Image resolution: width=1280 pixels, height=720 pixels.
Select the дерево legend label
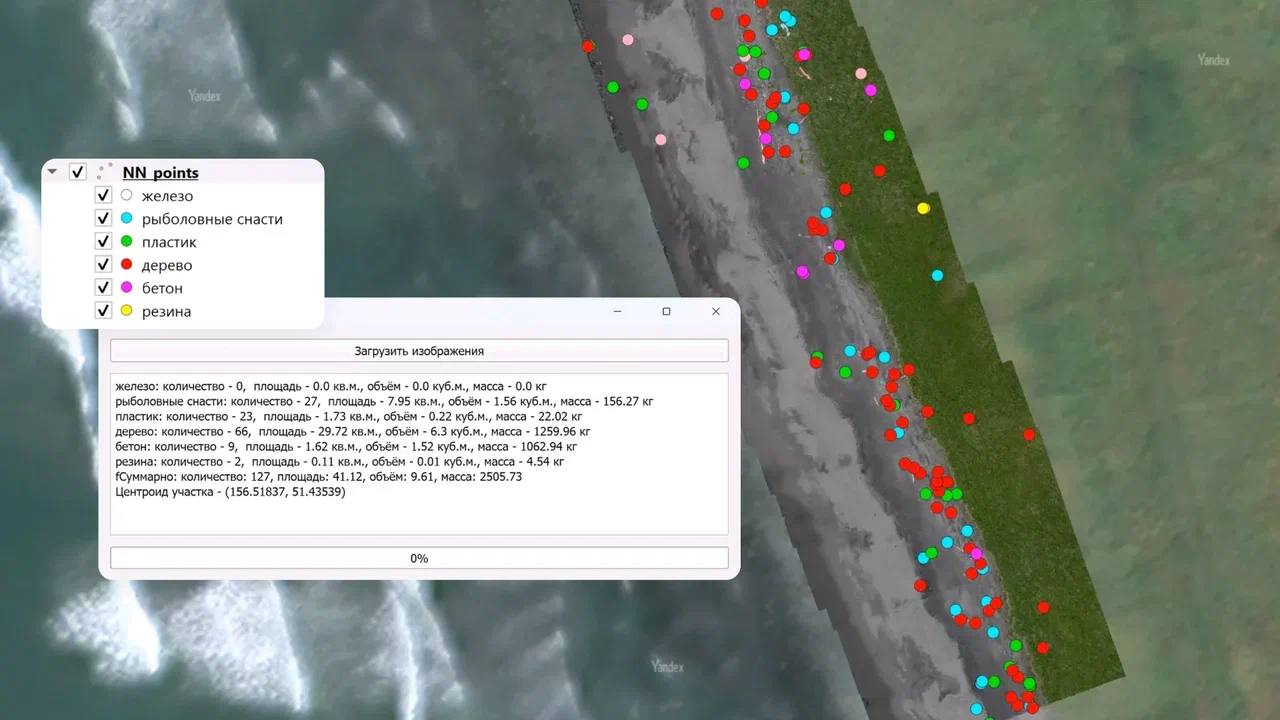[167, 265]
